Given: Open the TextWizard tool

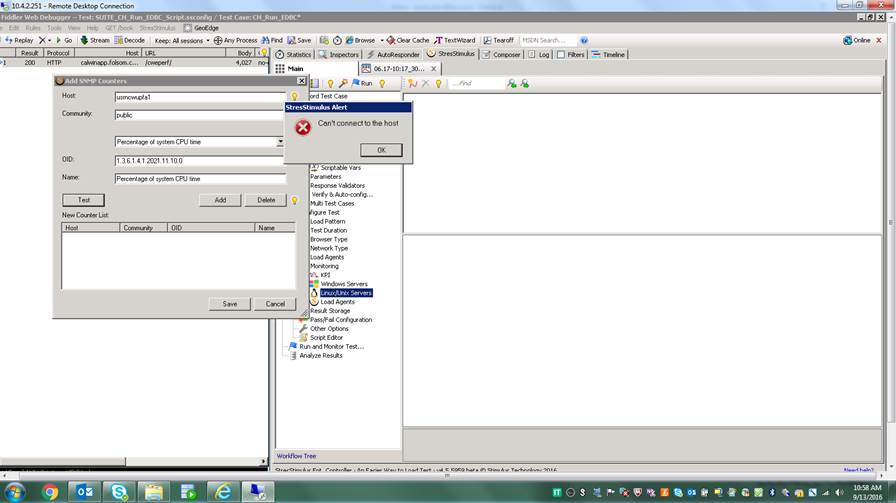Looking at the screenshot, I should [x=455, y=41].
